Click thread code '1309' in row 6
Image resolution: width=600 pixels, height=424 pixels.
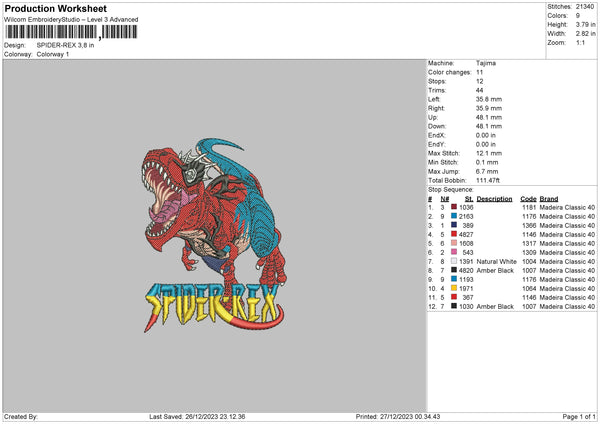pos(529,253)
